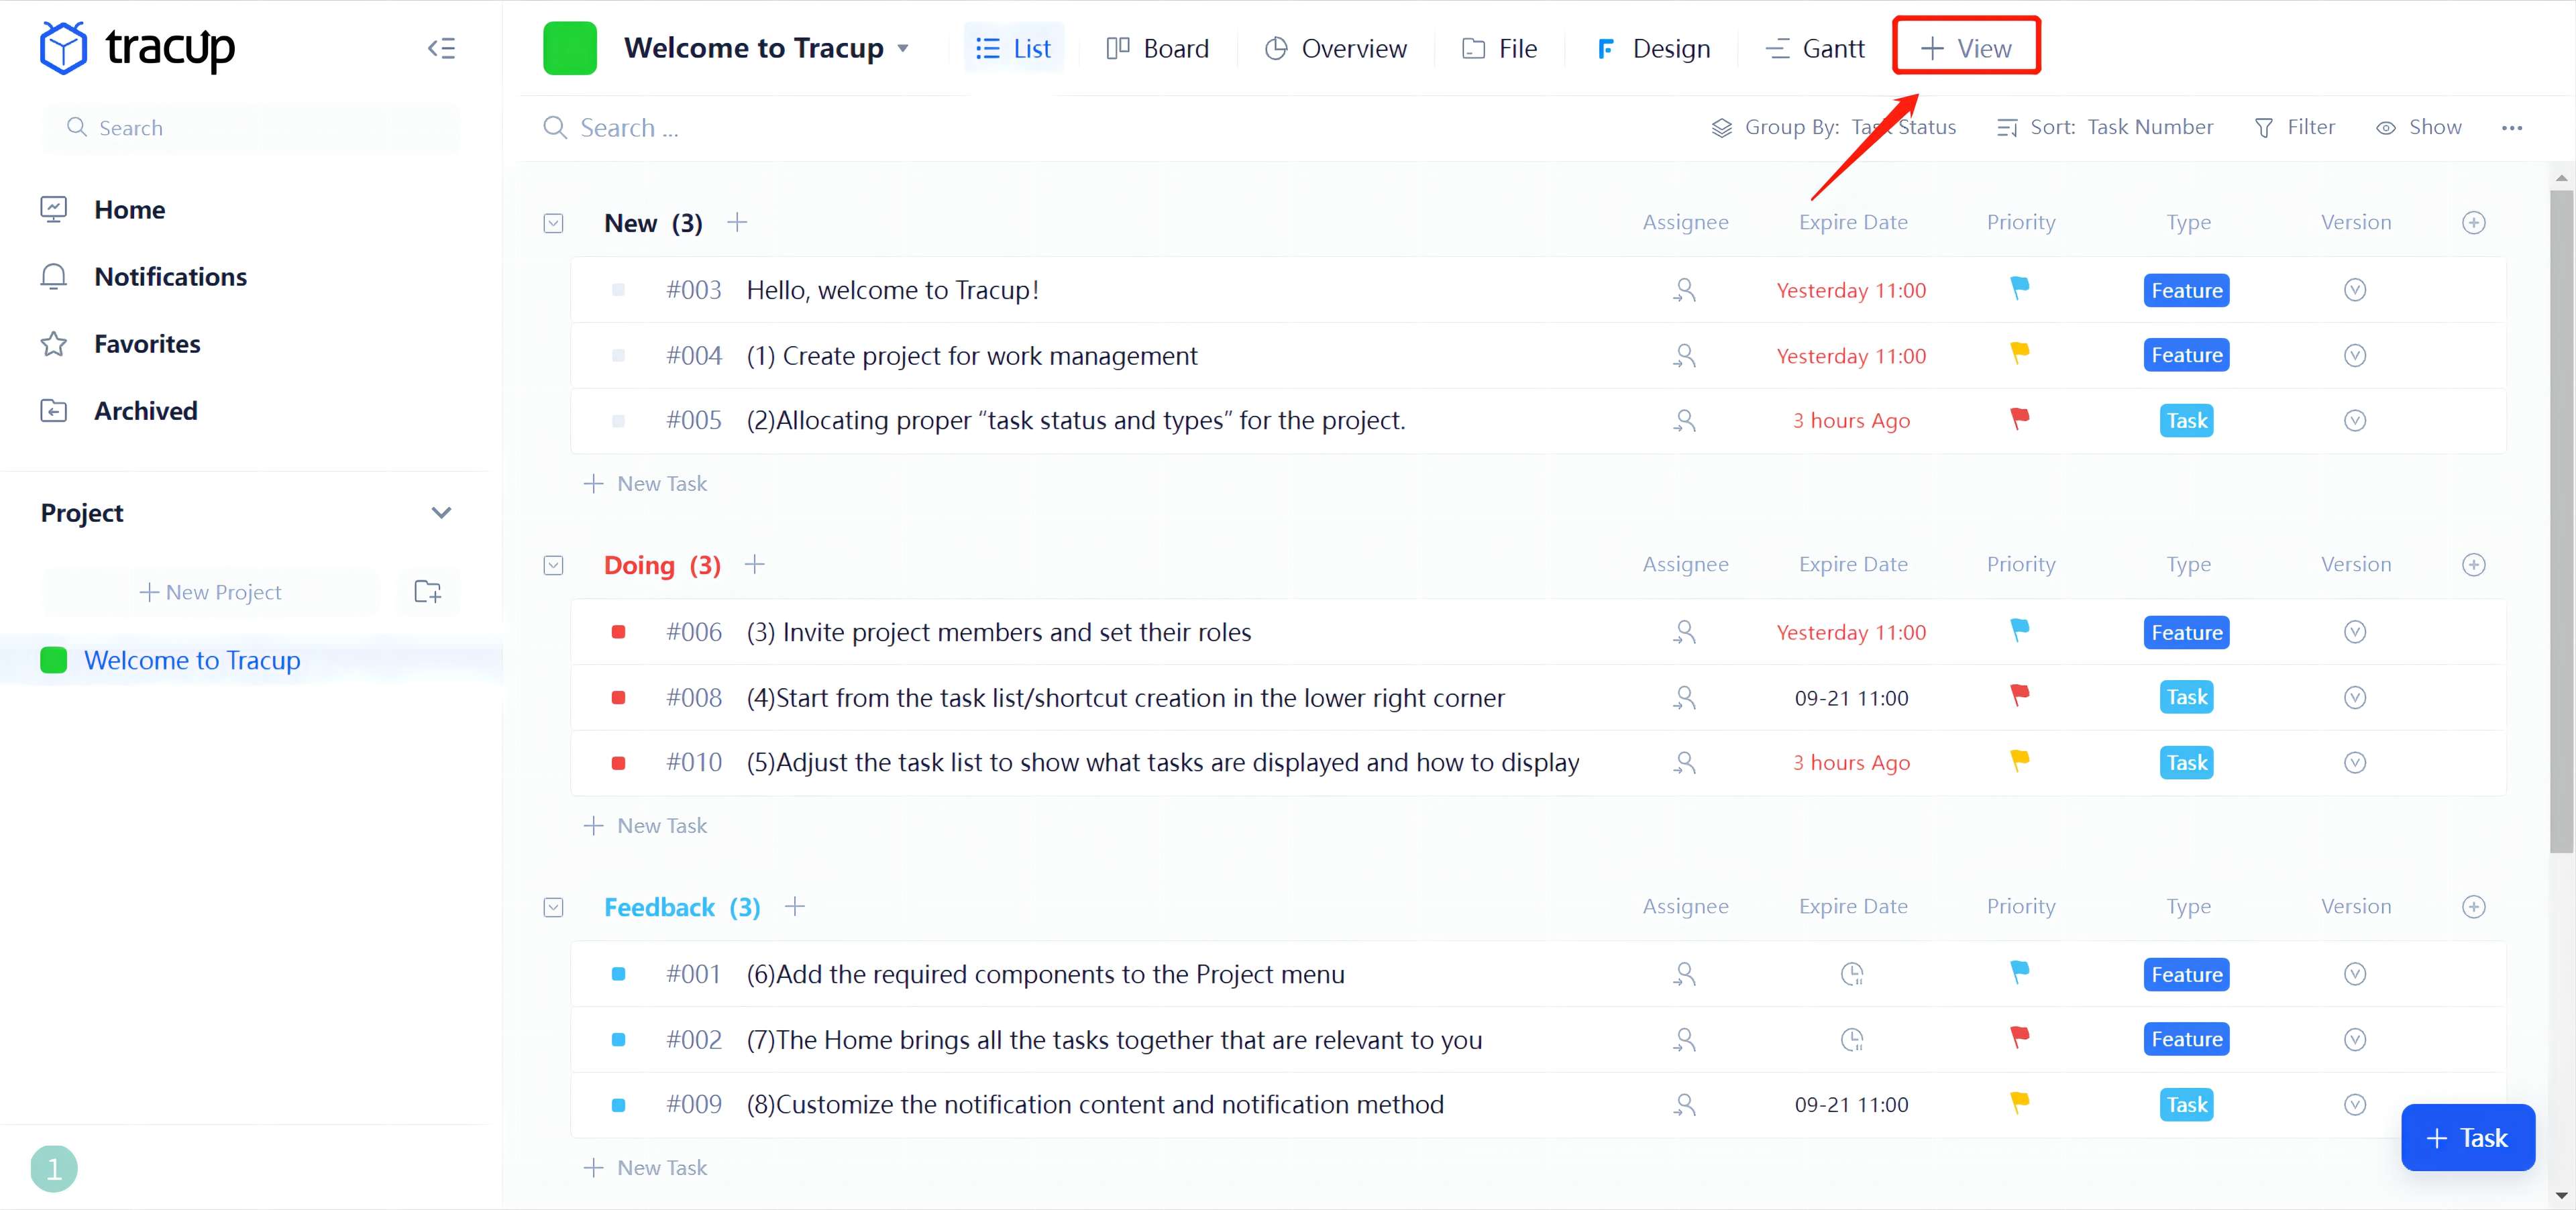This screenshot has height=1210, width=2576.
Task: Click the red priority flag on task #005
Action: click(x=2019, y=419)
